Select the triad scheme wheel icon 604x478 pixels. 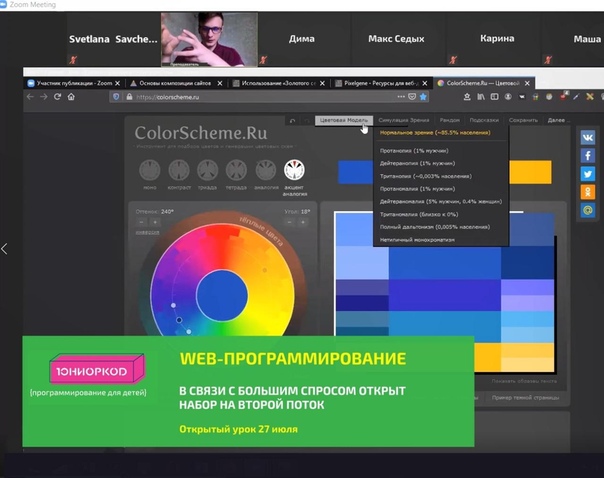(x=208, y=170)
